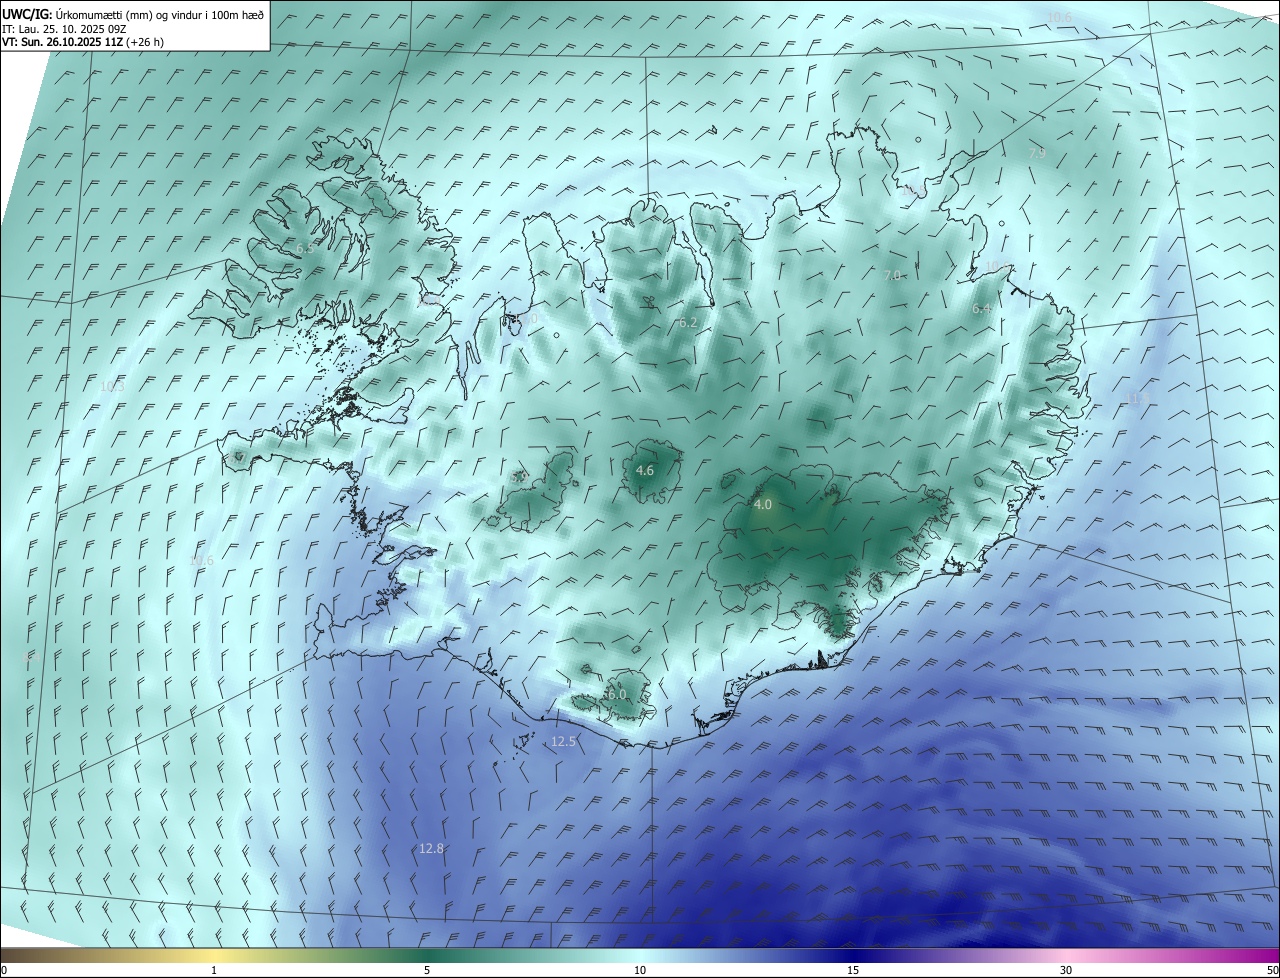1280x978 pixels.
Task: Click the 7.9 value off the northeast coast
Action: coord(1037,153)
